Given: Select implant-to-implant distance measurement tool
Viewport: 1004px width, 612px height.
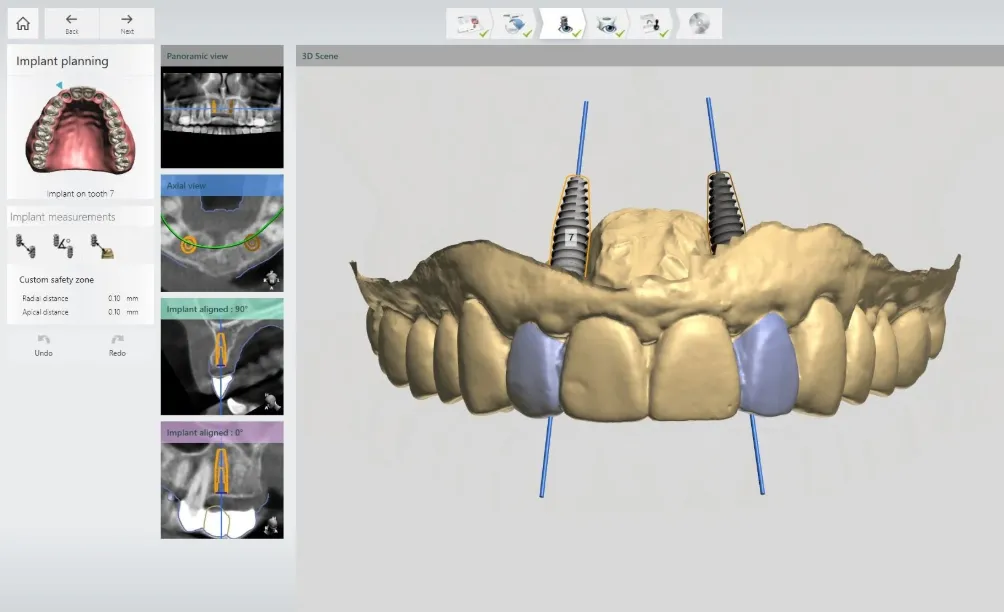Looking at the screenshot, I should point(26,246).
